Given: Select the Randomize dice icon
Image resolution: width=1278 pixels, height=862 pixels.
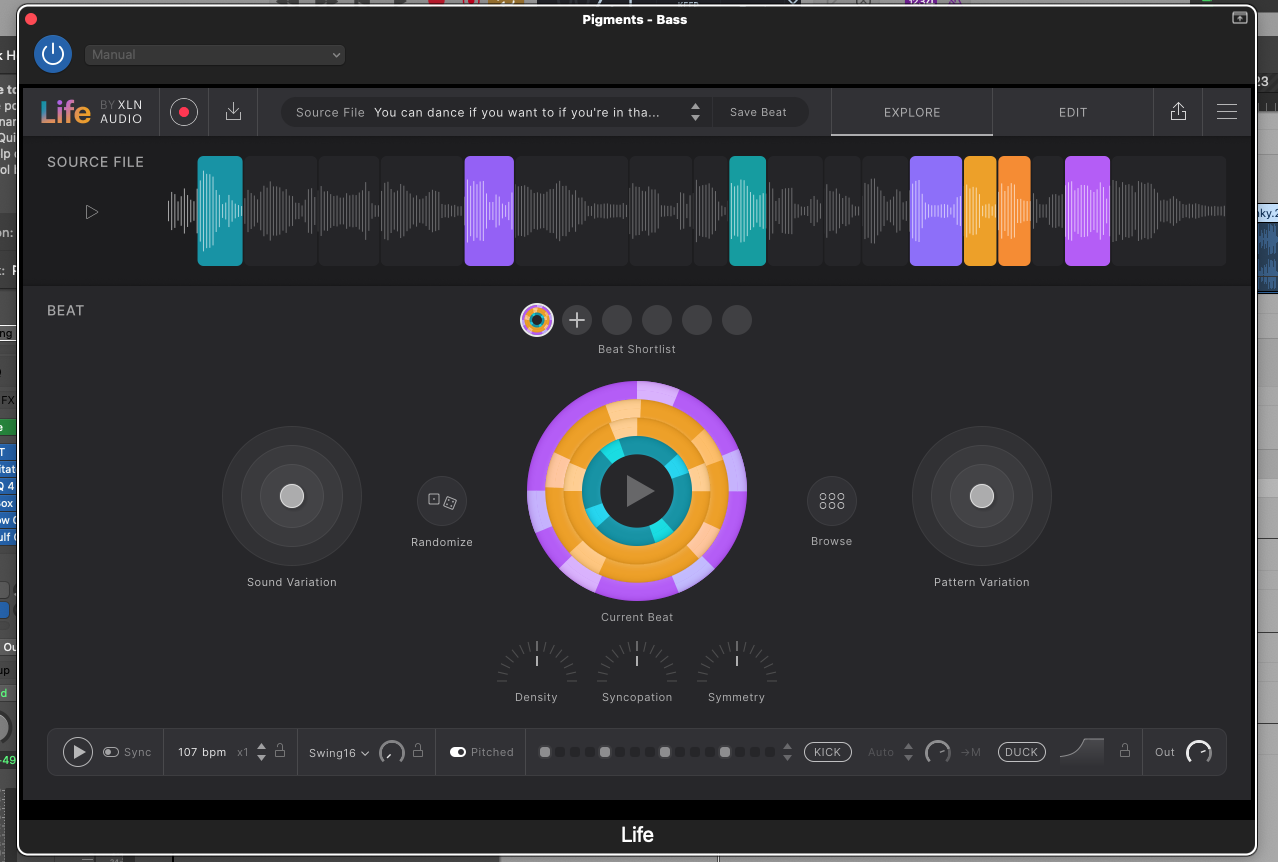Looking at the screenshot, I should click(x=441, y=501).
